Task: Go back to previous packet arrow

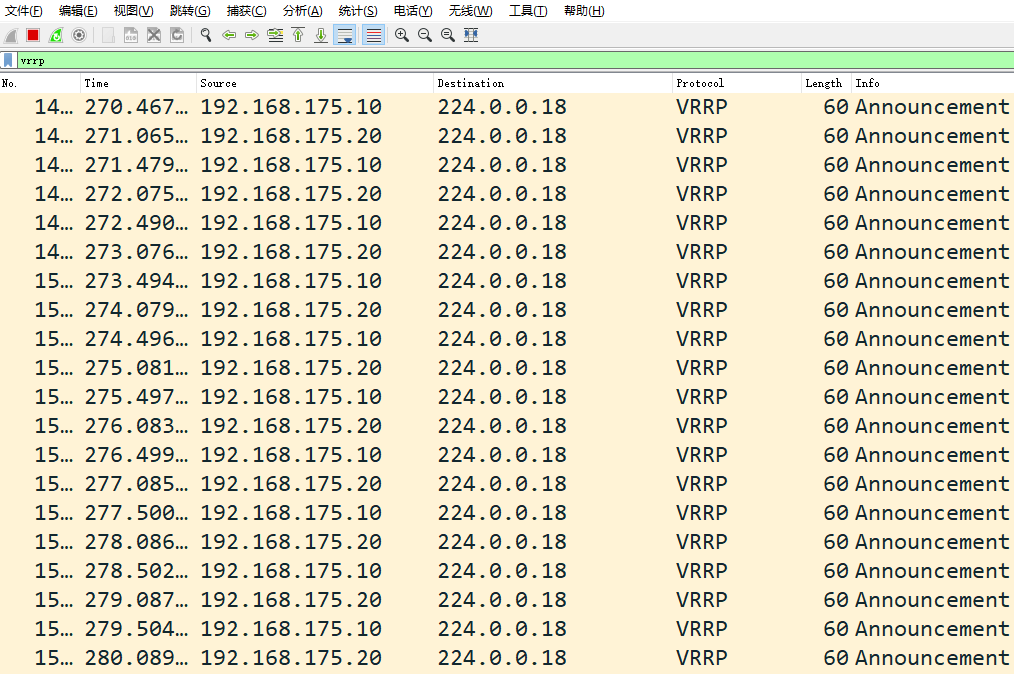Action: (229, 35)
